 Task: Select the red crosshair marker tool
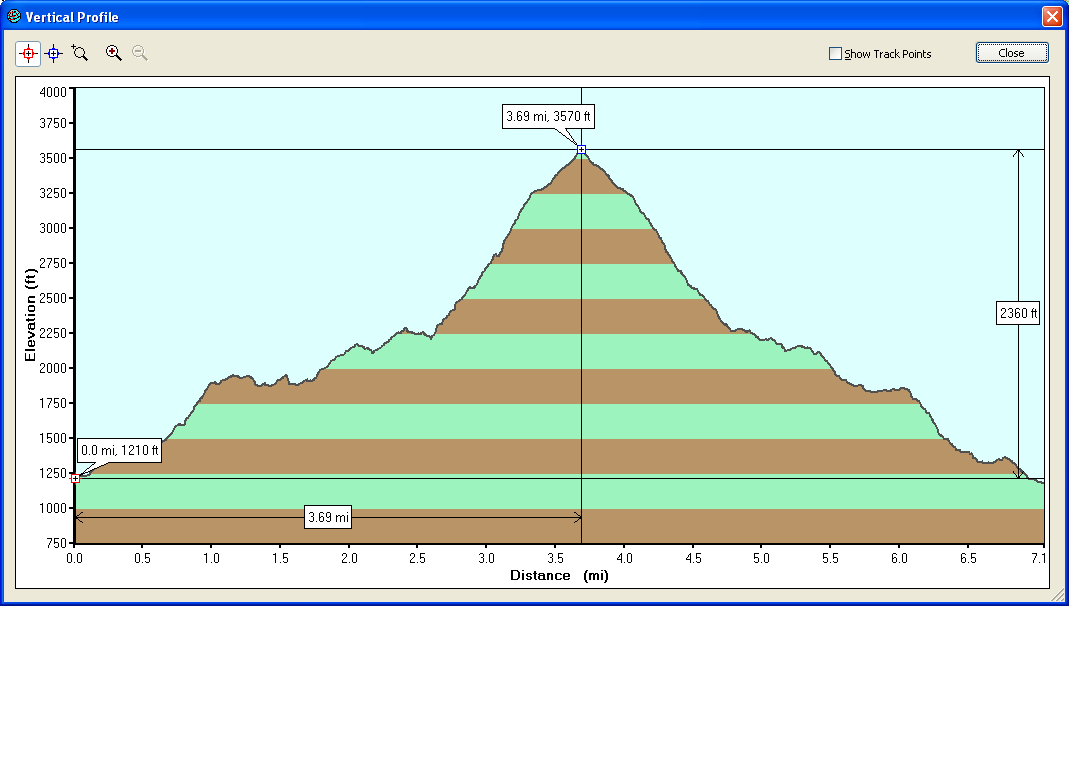point(28,53)
